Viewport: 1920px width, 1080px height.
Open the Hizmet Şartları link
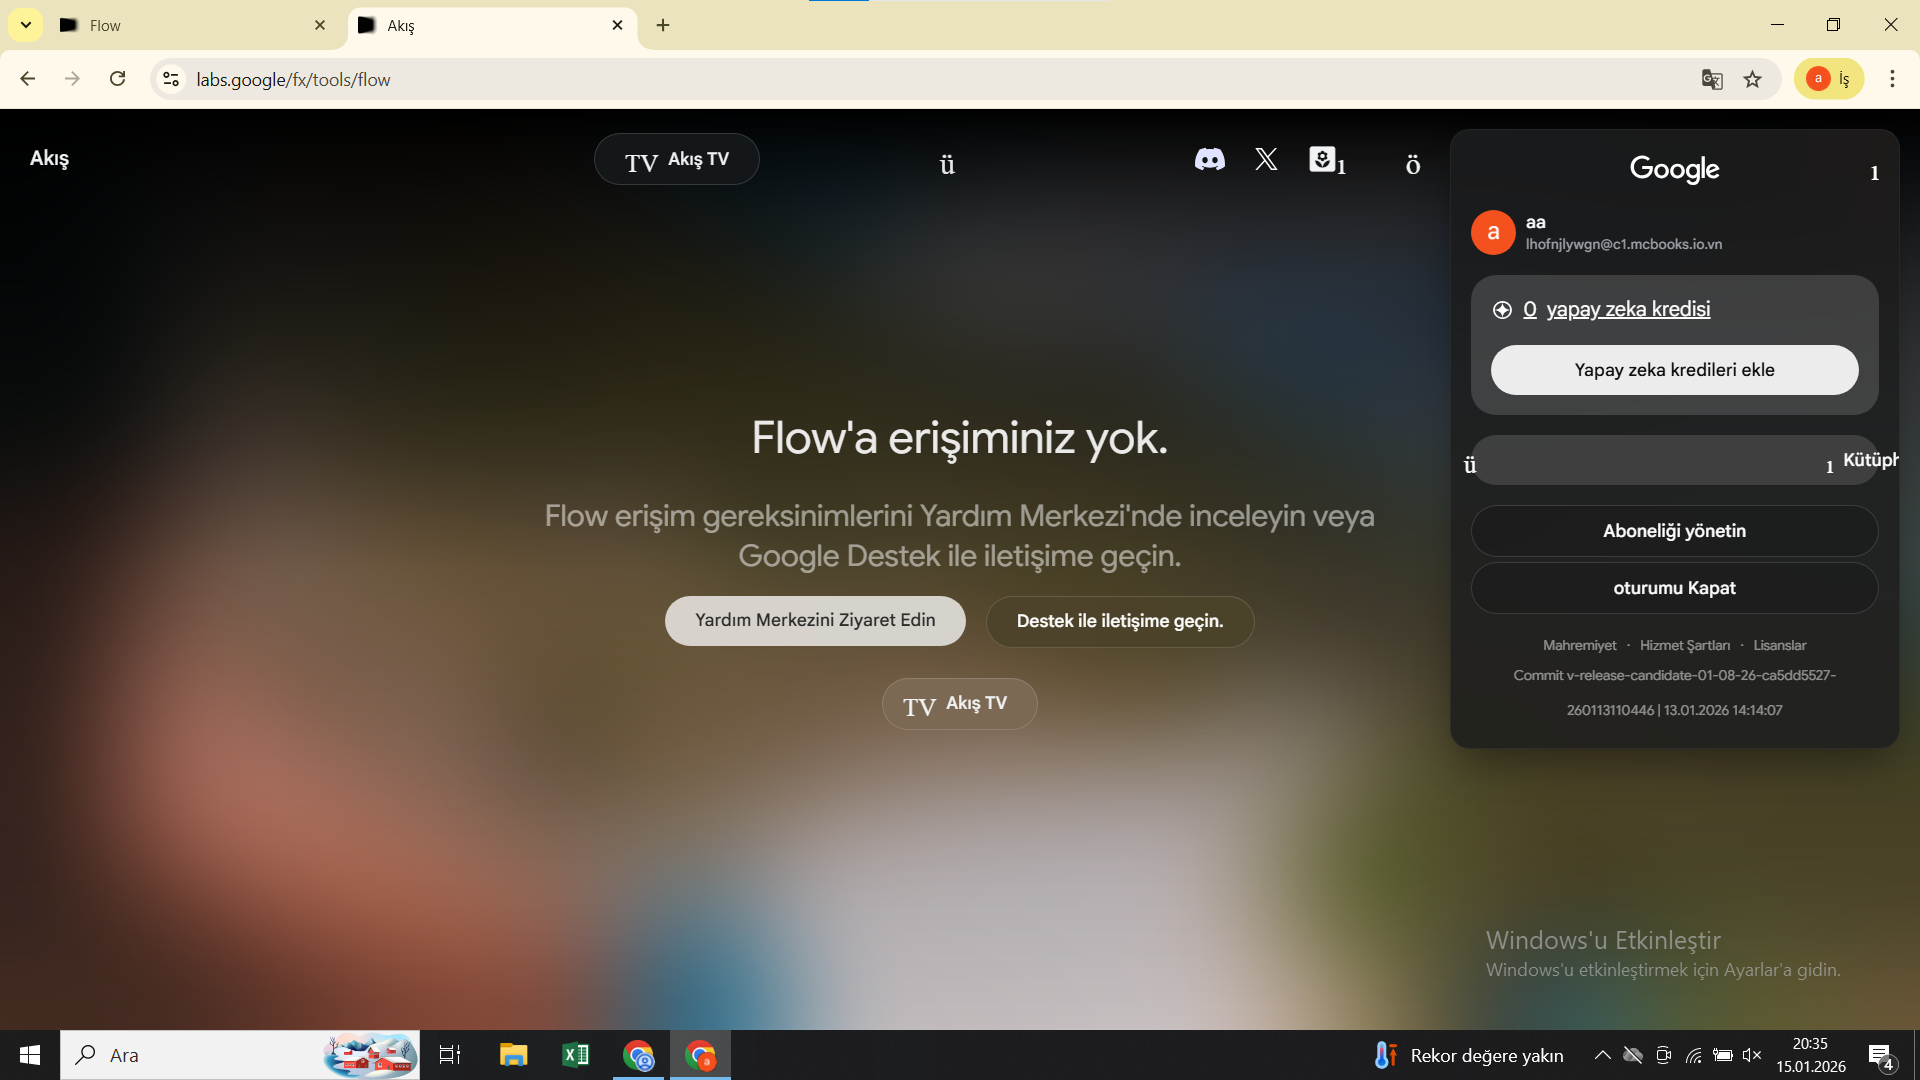tap(1685, 645)
